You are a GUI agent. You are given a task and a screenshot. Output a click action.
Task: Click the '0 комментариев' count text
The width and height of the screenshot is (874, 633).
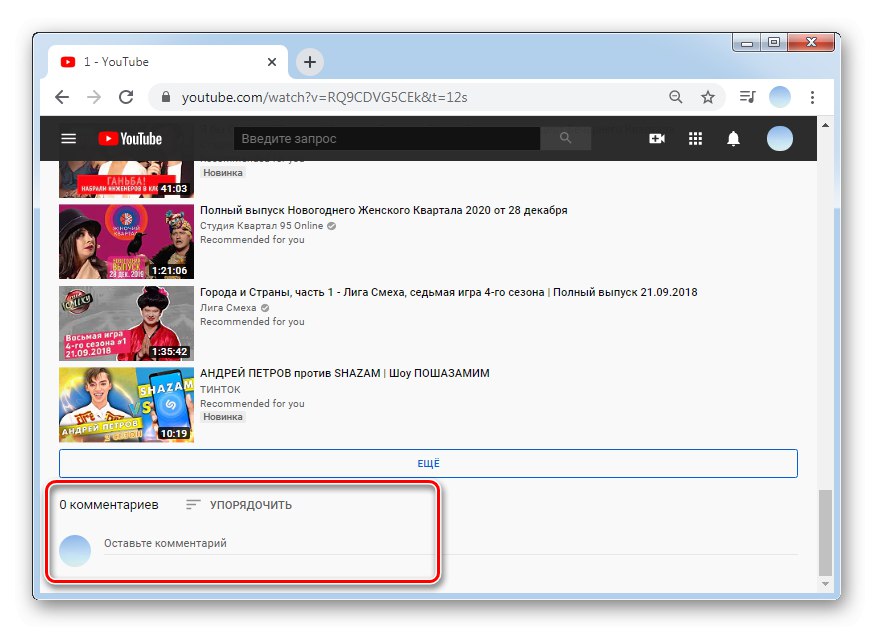tap(109, 505)
